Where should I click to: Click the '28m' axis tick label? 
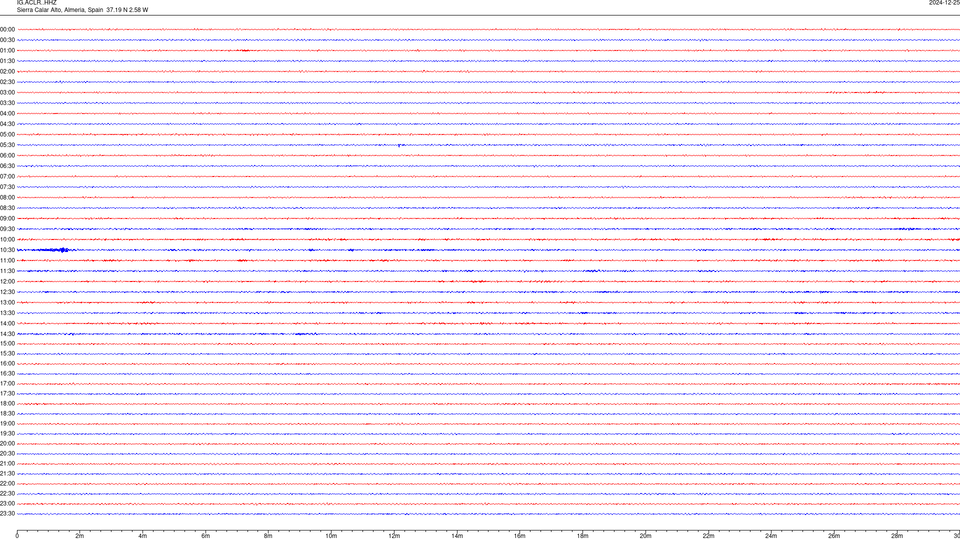click(897, 536)
